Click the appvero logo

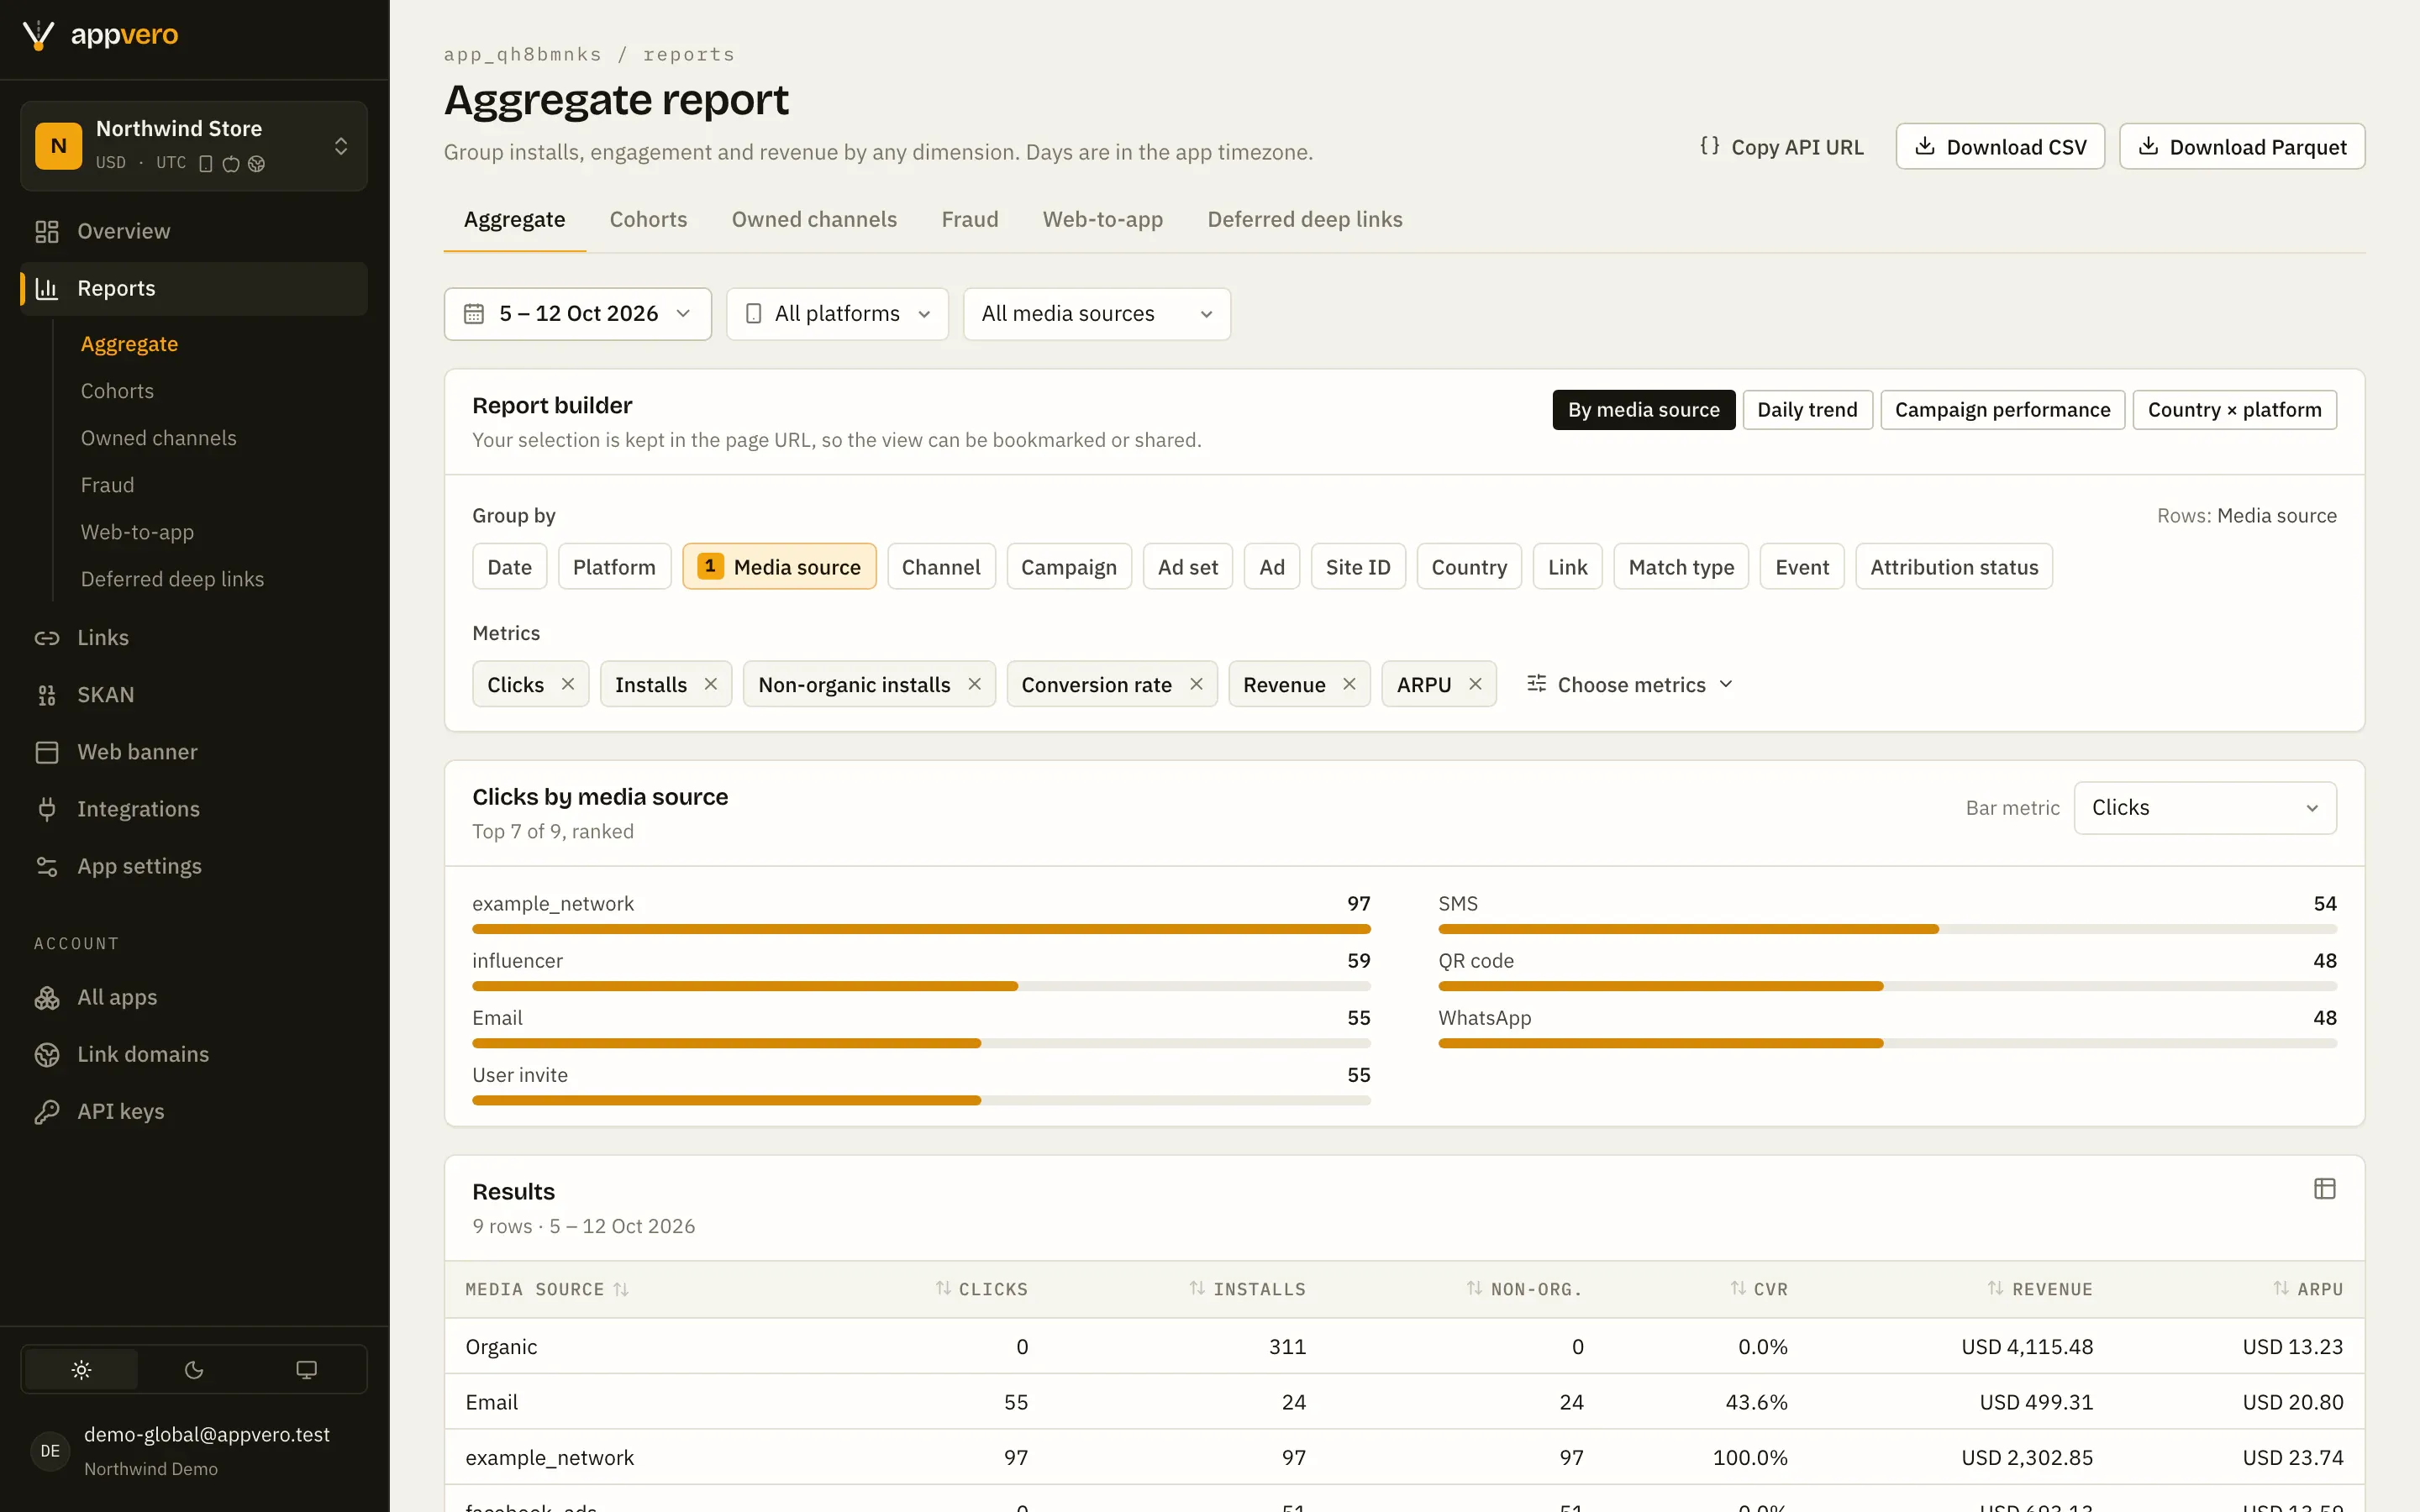click(100, 35)
